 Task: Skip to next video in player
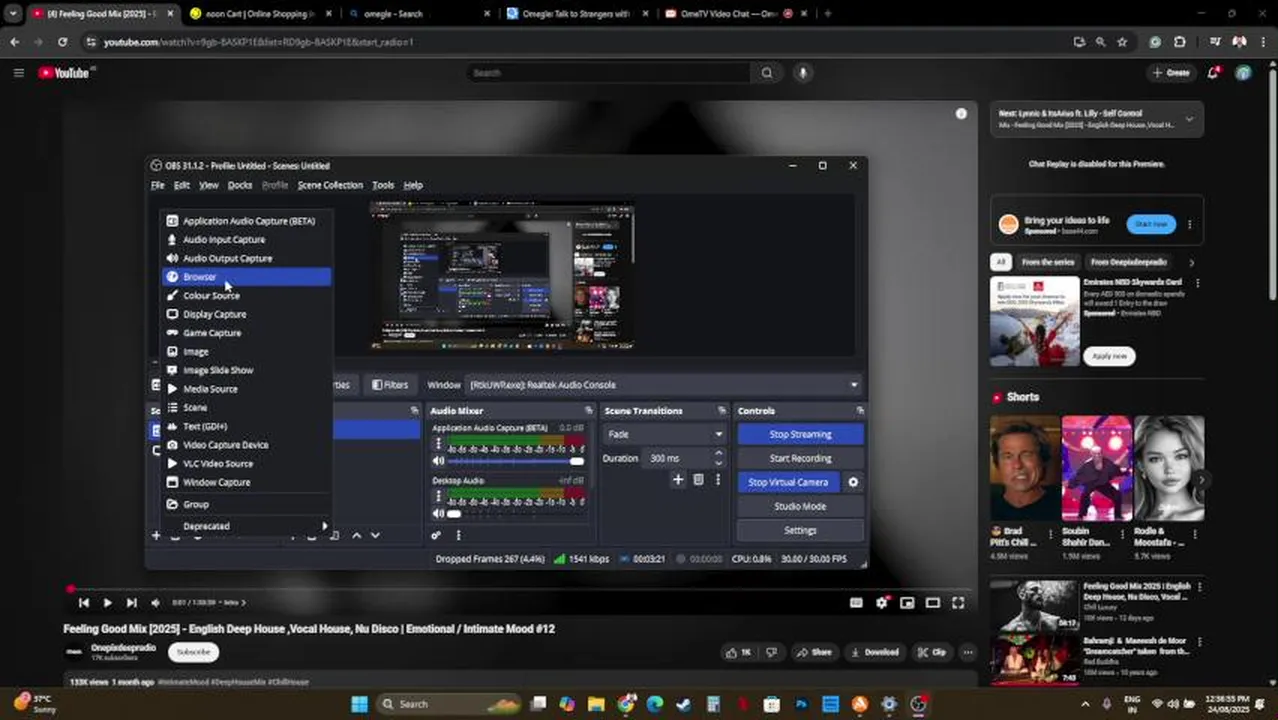[x=131, y=603]
